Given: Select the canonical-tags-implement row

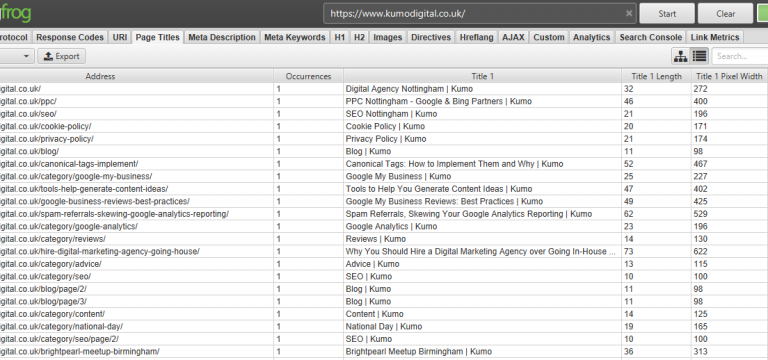Looking at the screenshot, I should tap(384, 164).
